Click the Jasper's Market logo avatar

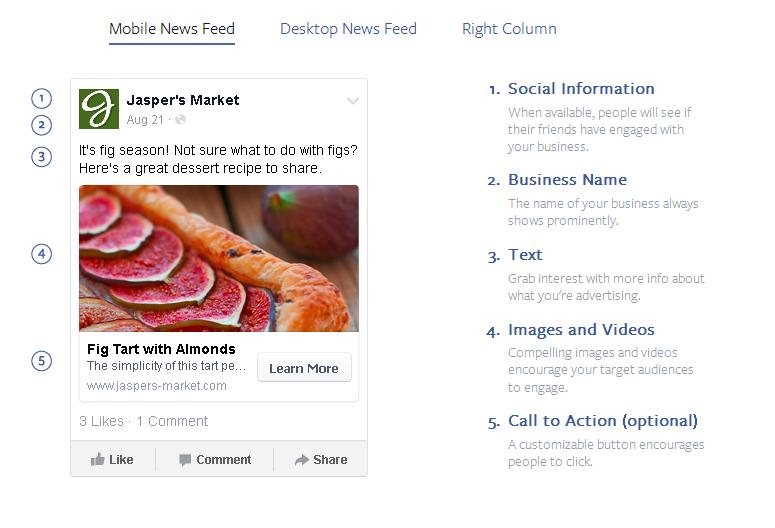click(99, 109)
